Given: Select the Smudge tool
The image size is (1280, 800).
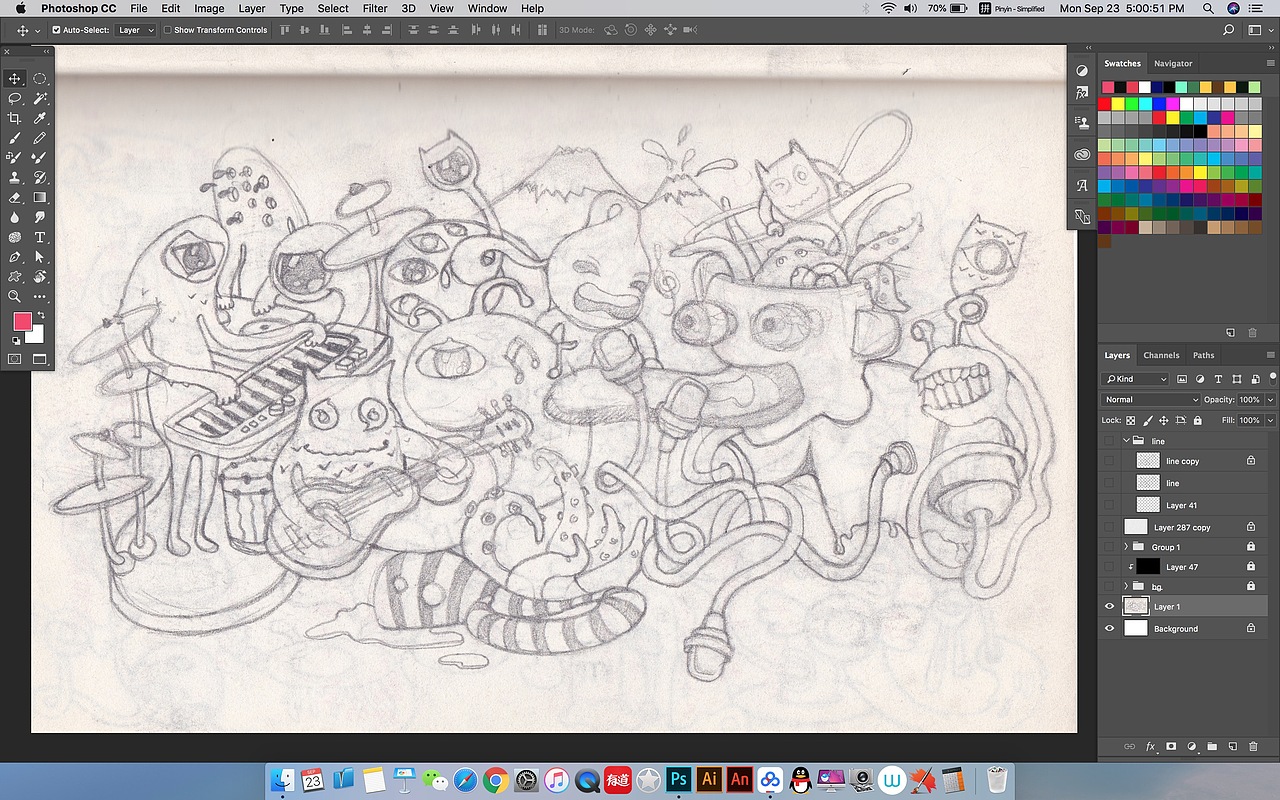Looking at the screenshot, I should (40, 217).
